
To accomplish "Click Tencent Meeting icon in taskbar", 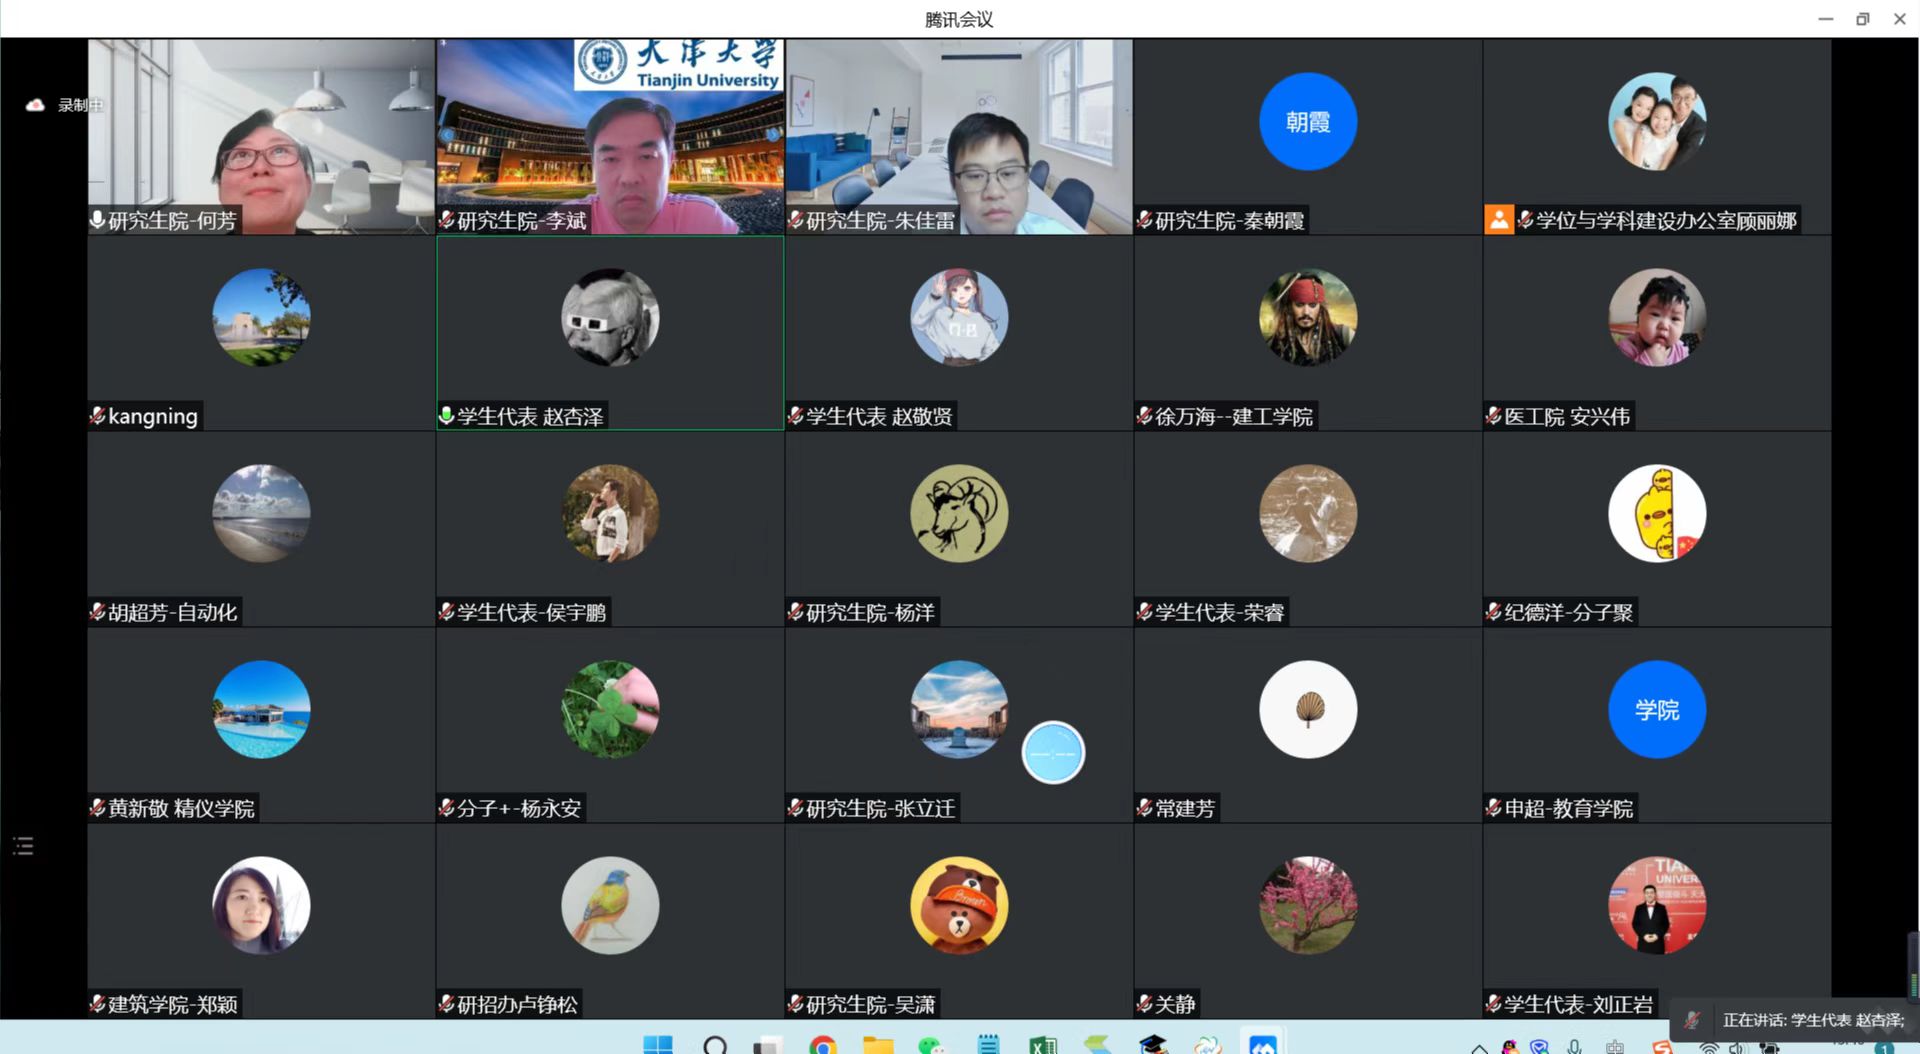I will [1262, 1045].
